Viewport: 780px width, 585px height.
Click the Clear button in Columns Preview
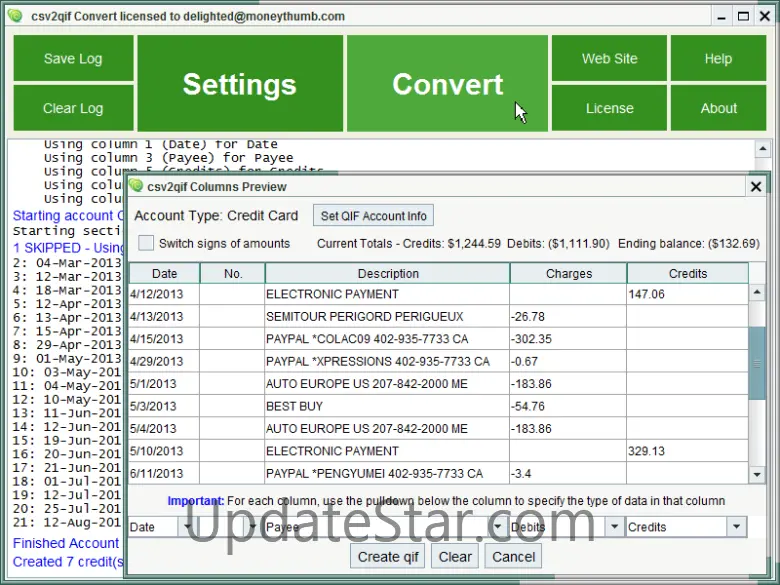point(455,557)
